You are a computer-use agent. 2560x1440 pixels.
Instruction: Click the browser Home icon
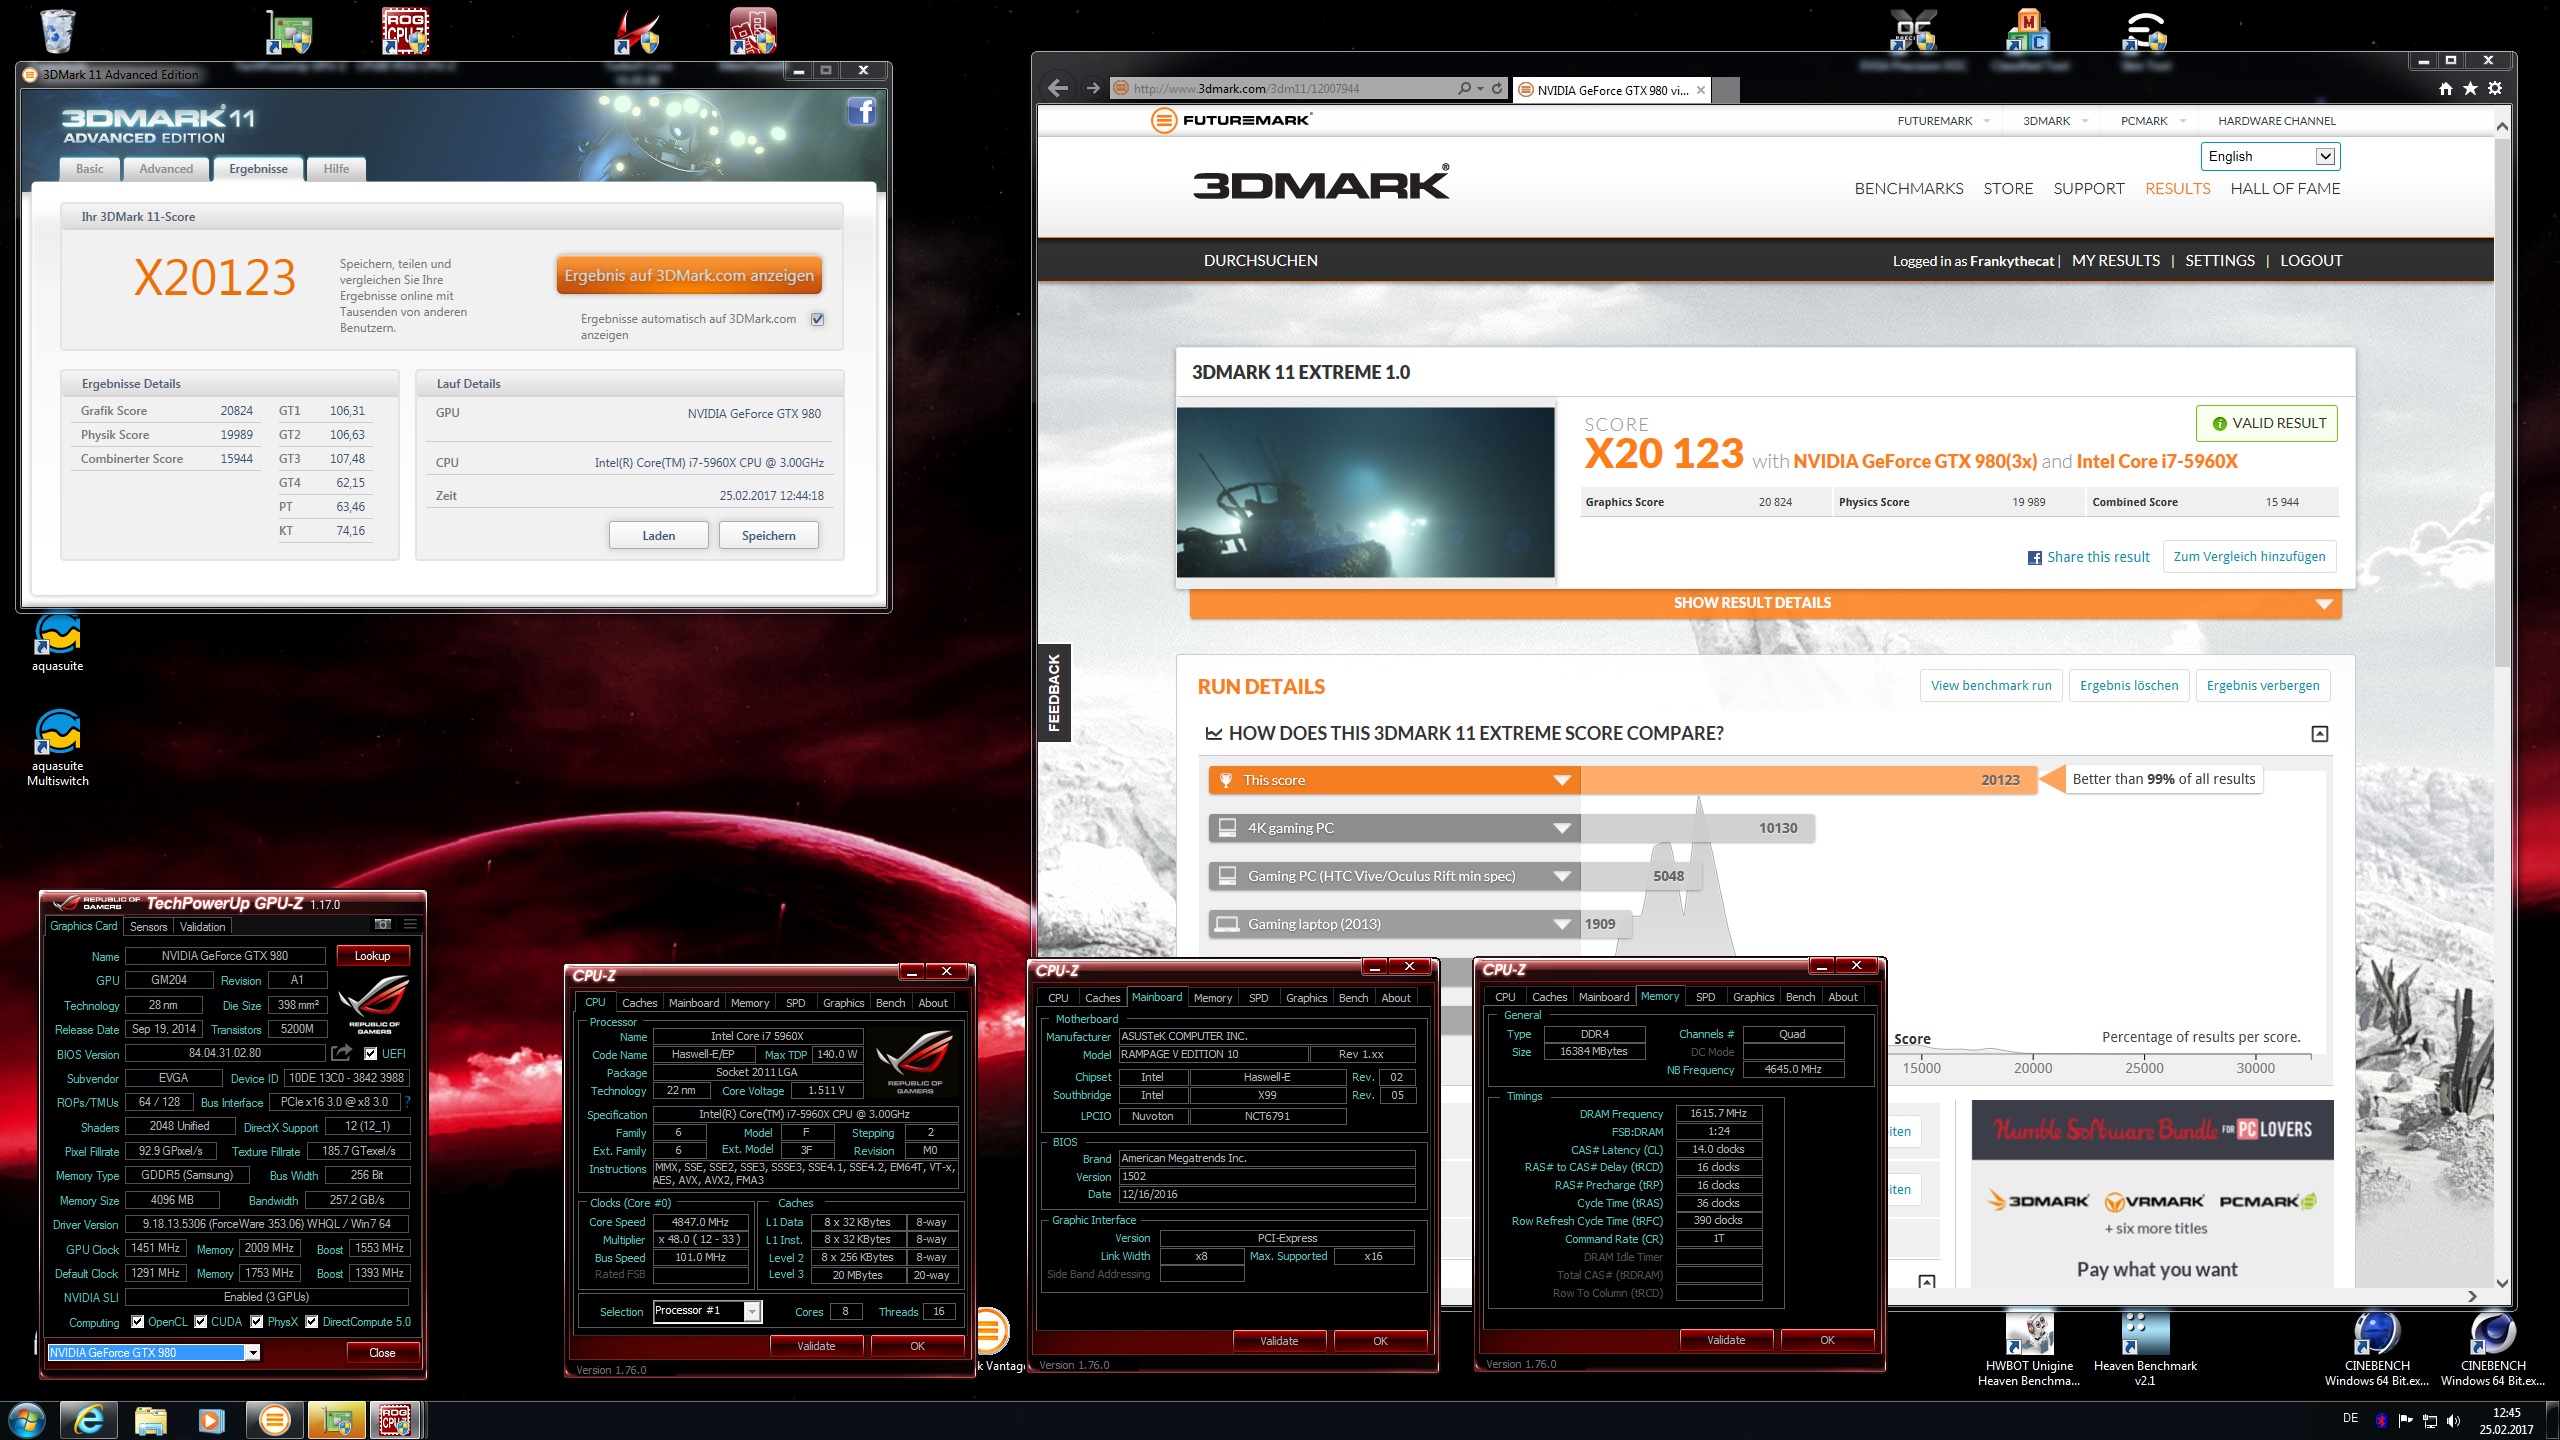point(2446,89)
